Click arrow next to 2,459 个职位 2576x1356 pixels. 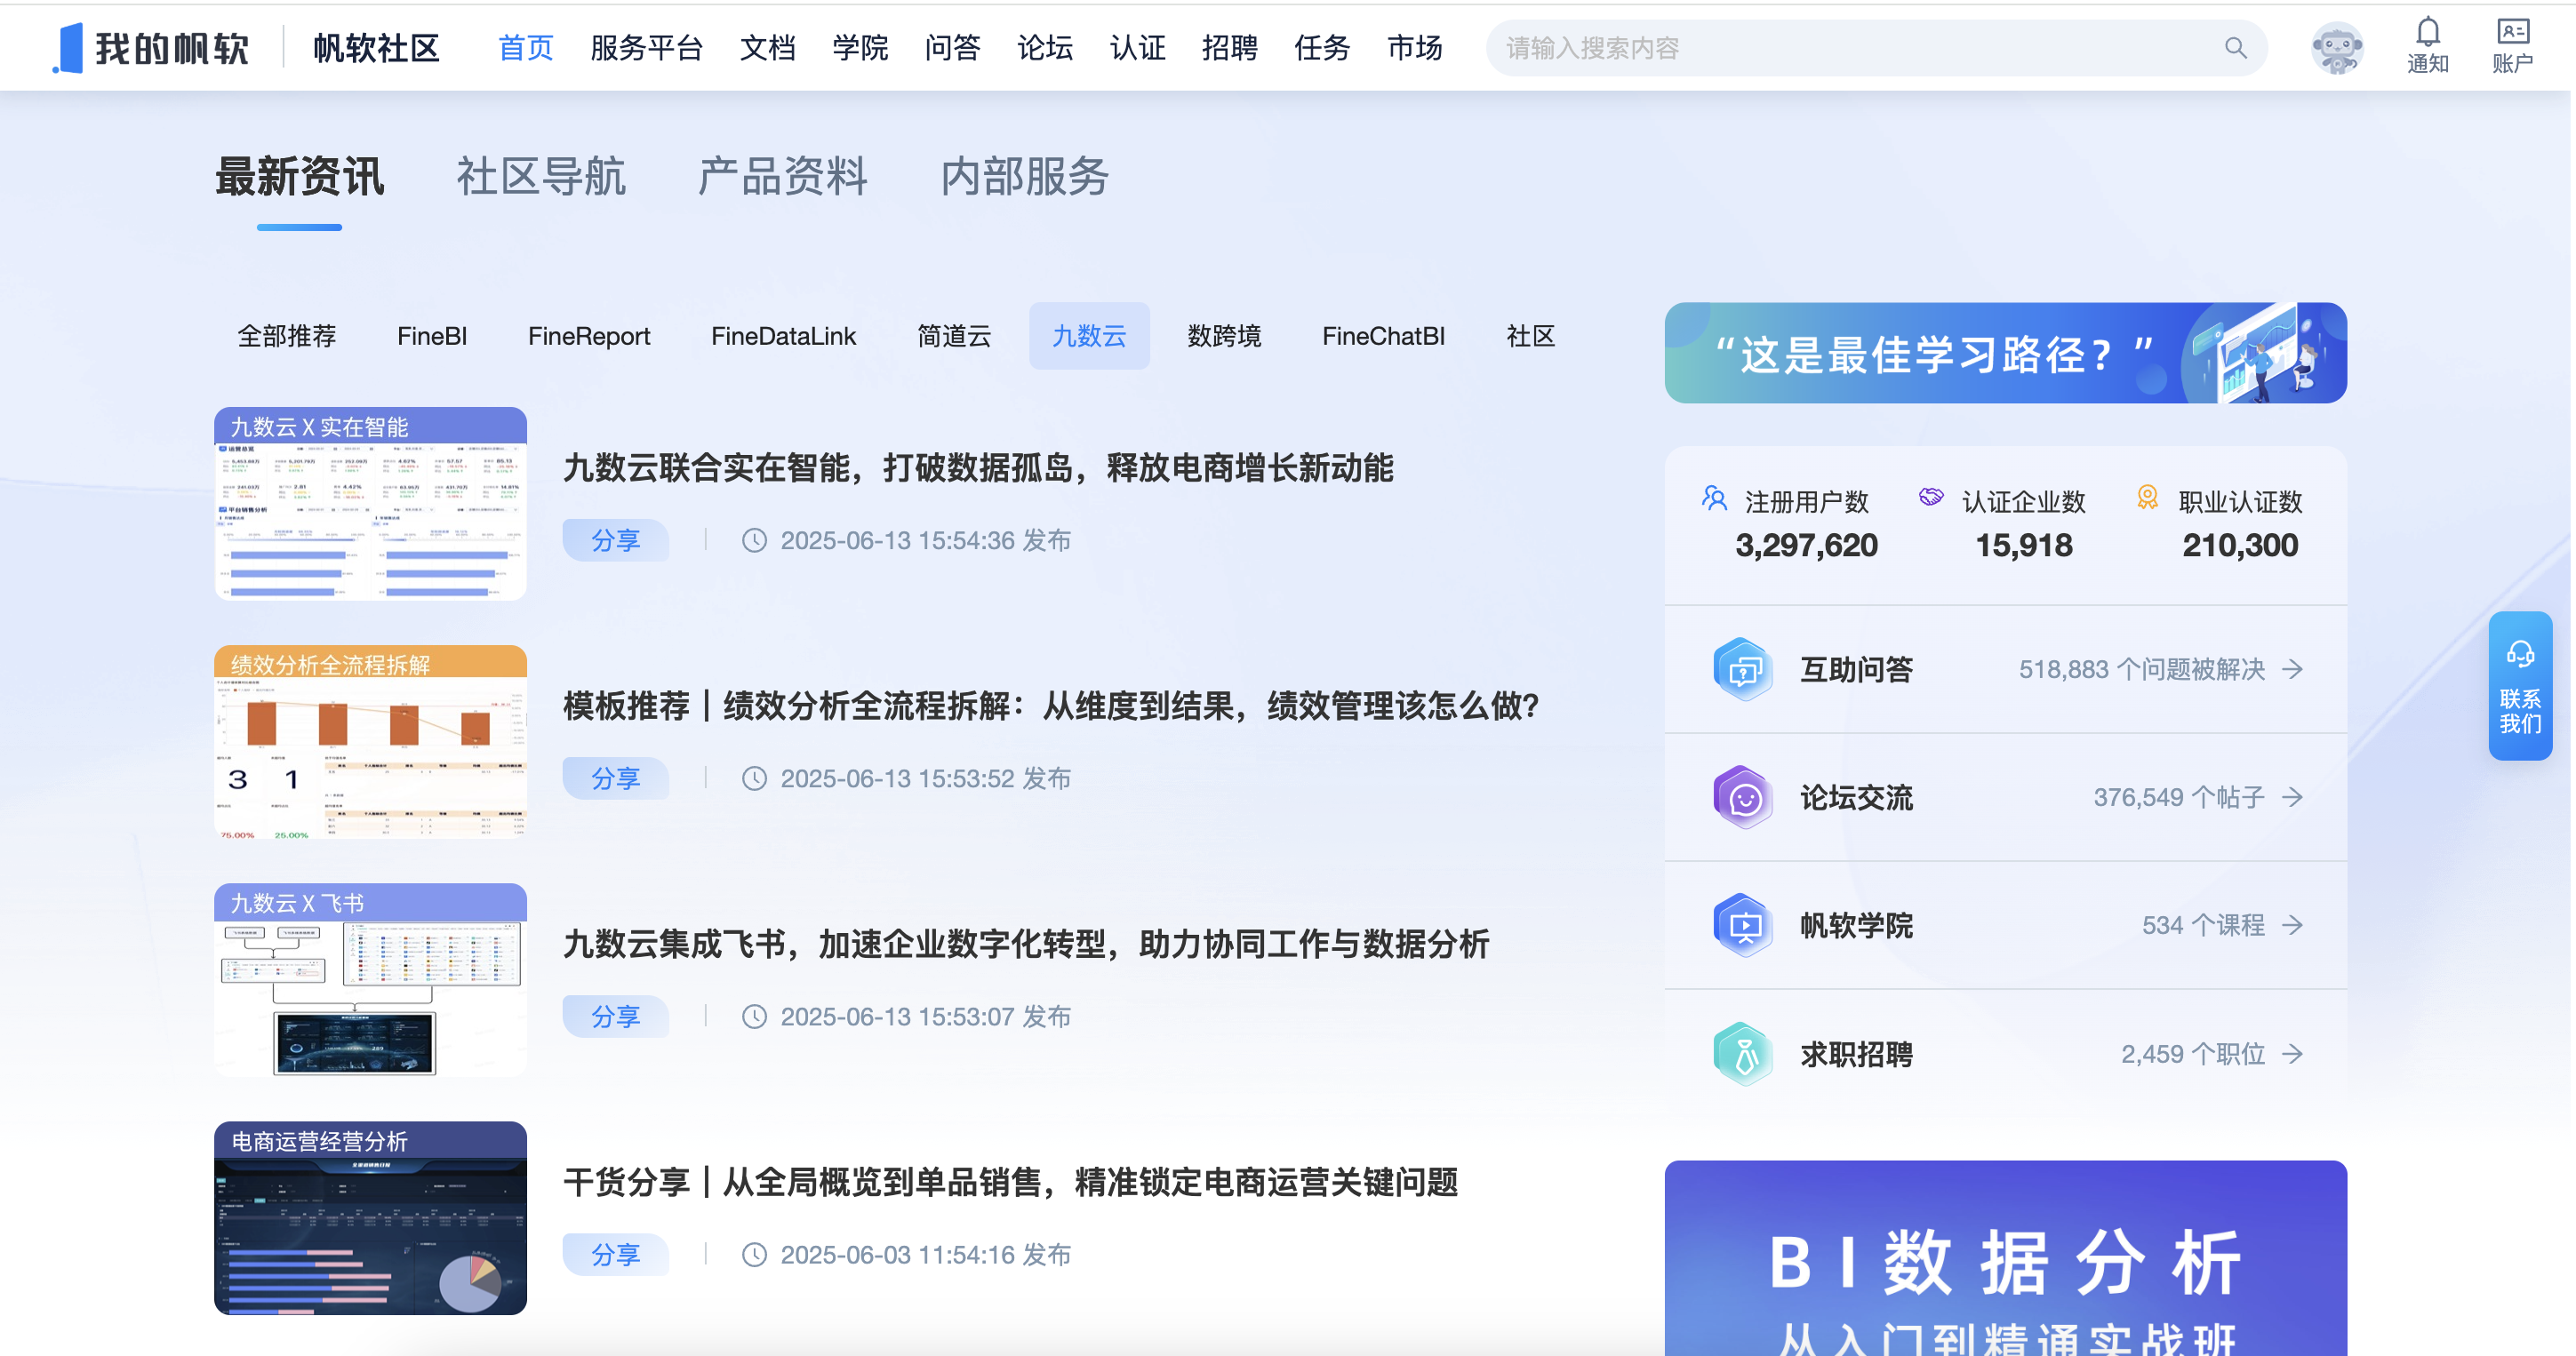point(2293,1054)
